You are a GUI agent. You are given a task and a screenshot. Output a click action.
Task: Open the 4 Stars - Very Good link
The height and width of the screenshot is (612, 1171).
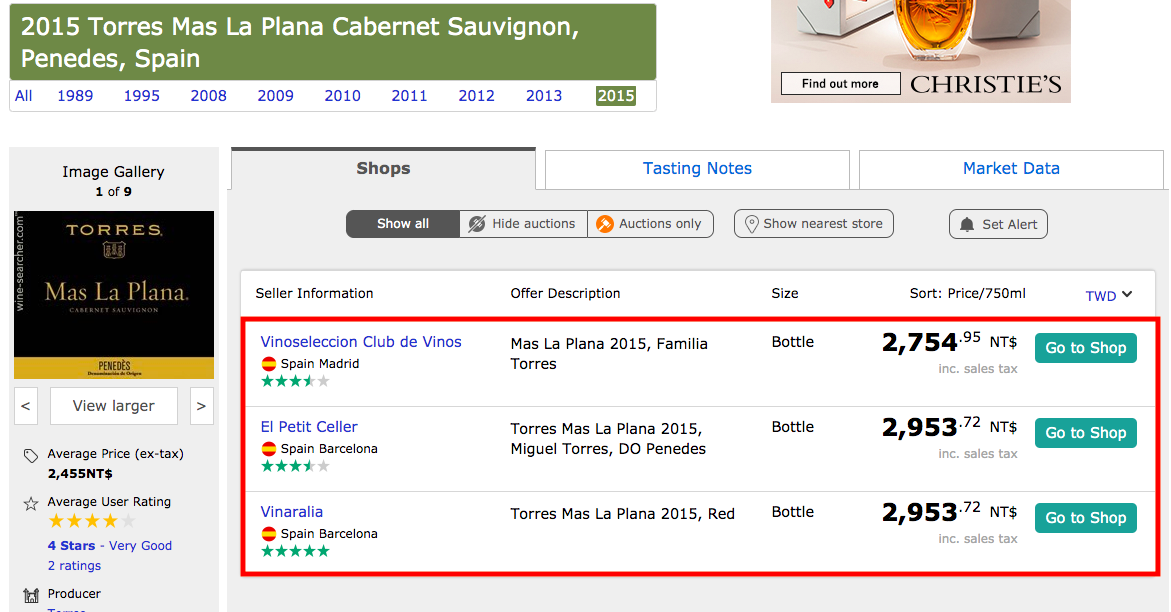[110, 546]
